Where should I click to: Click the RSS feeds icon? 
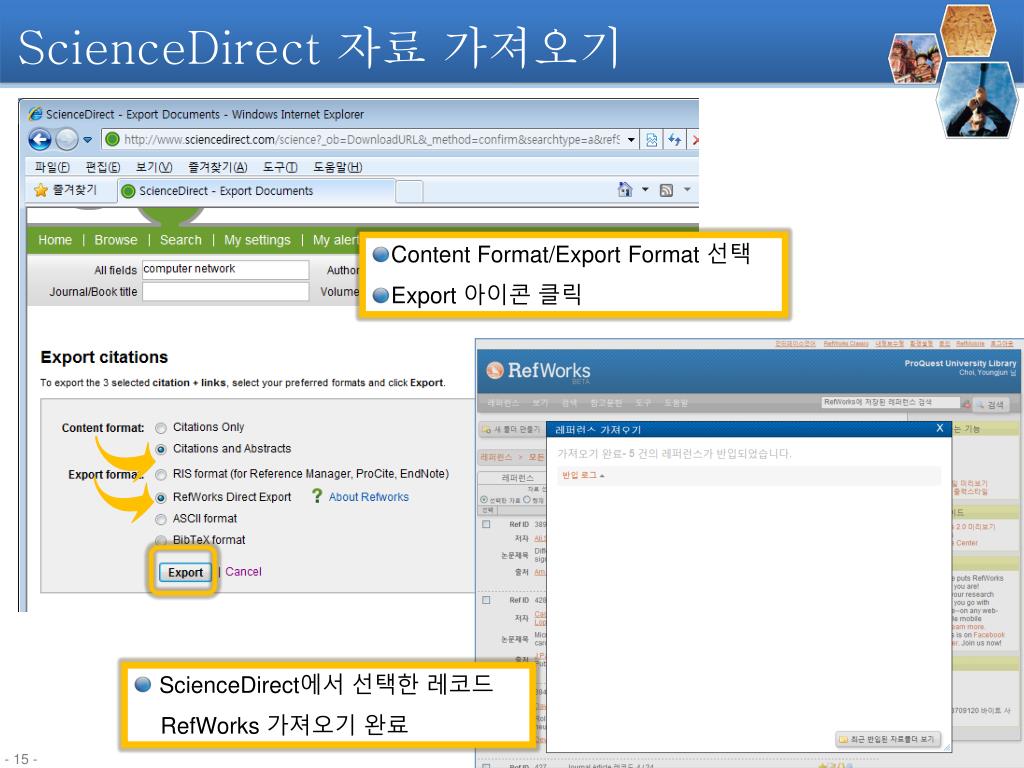pos(666,190)
